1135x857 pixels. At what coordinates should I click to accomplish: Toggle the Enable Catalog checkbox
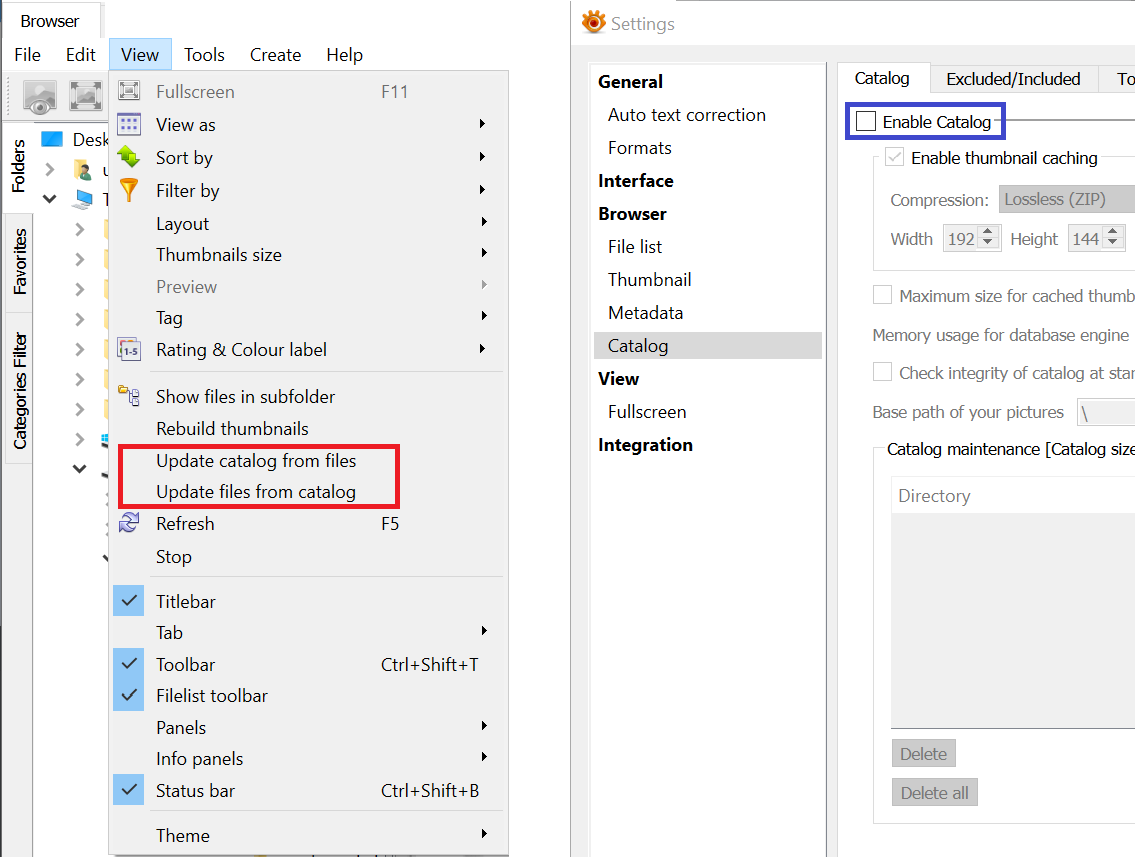(x=866, y=121)
